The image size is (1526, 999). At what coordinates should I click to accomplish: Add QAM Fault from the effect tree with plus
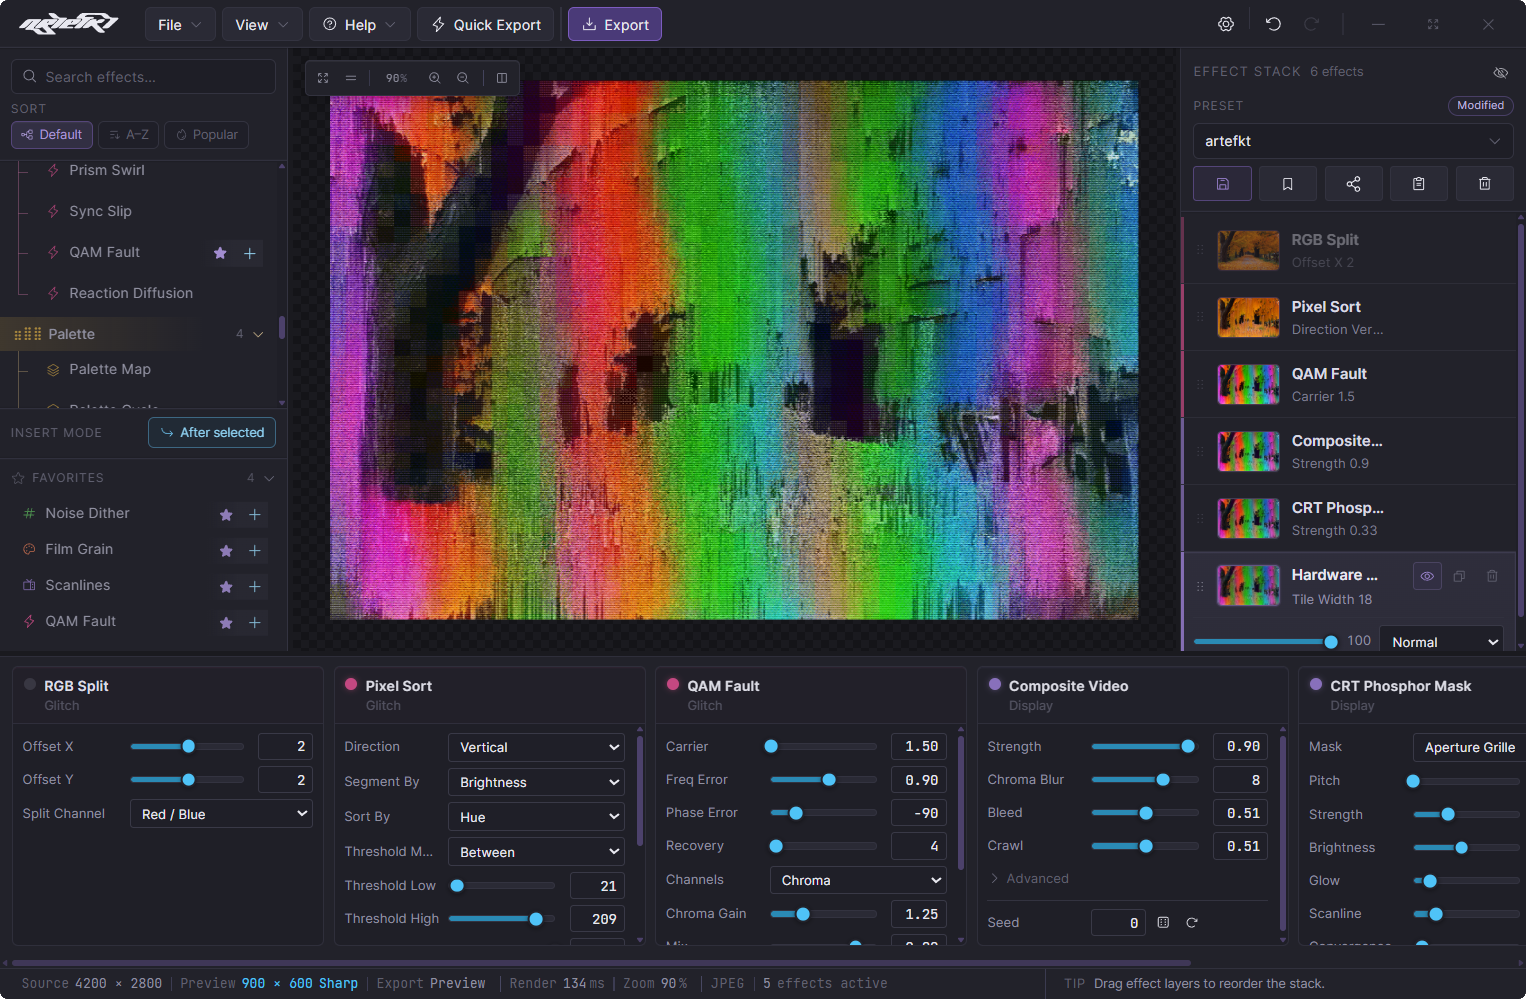point(250,253)
